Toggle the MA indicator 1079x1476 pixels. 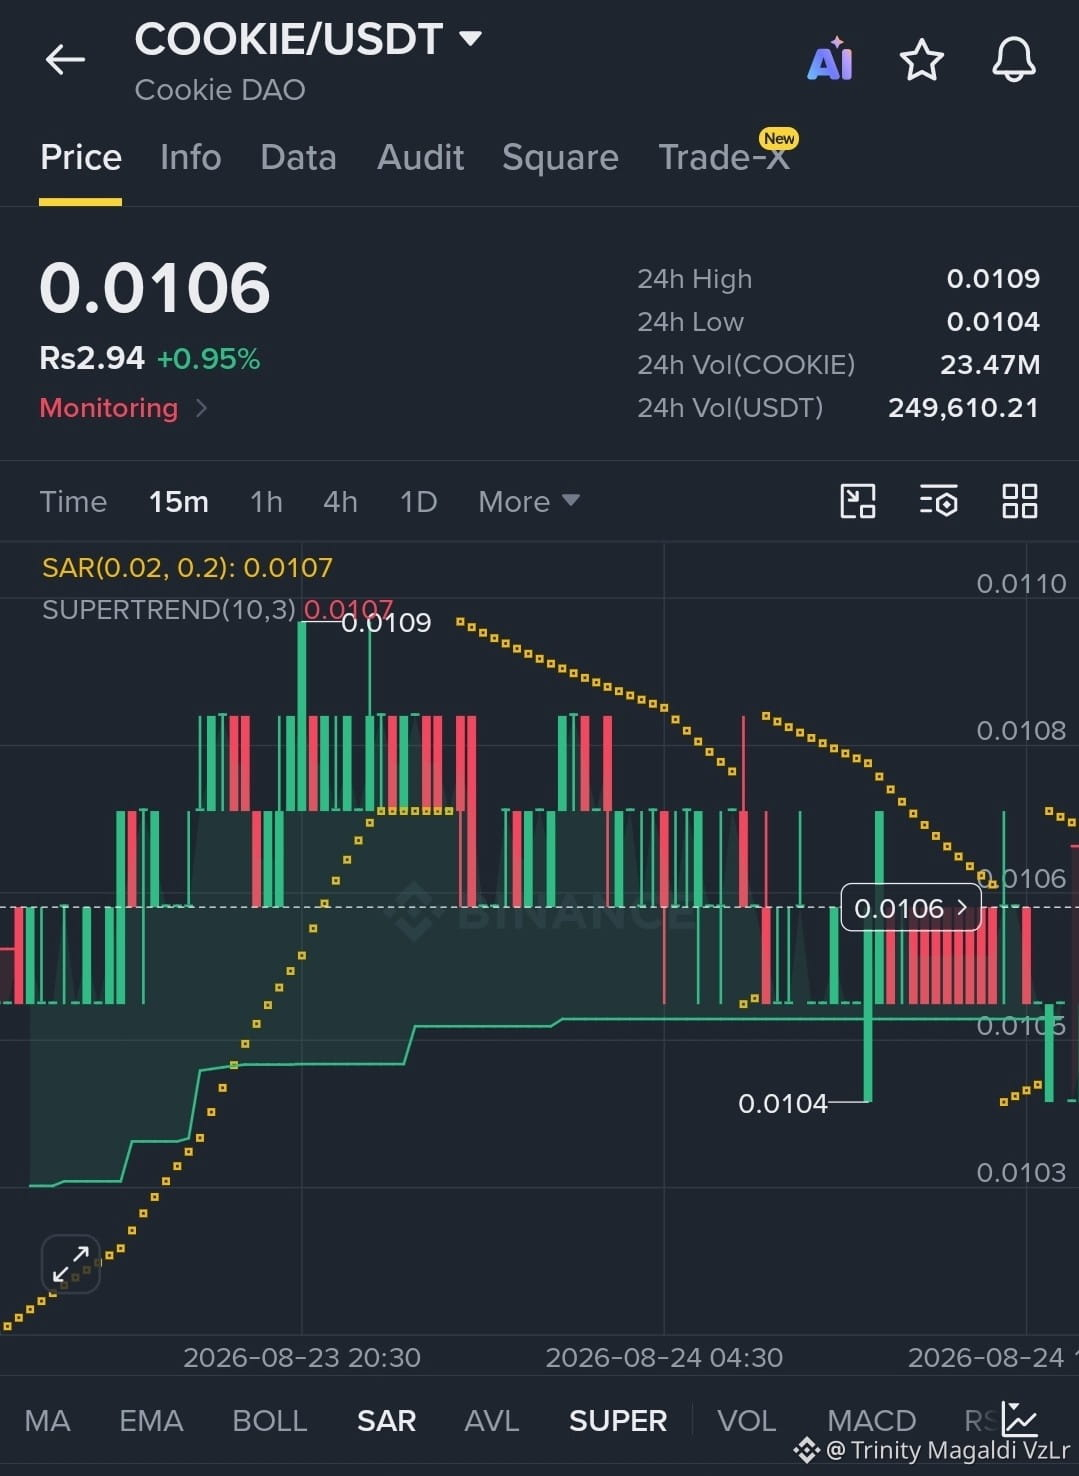47,1420
